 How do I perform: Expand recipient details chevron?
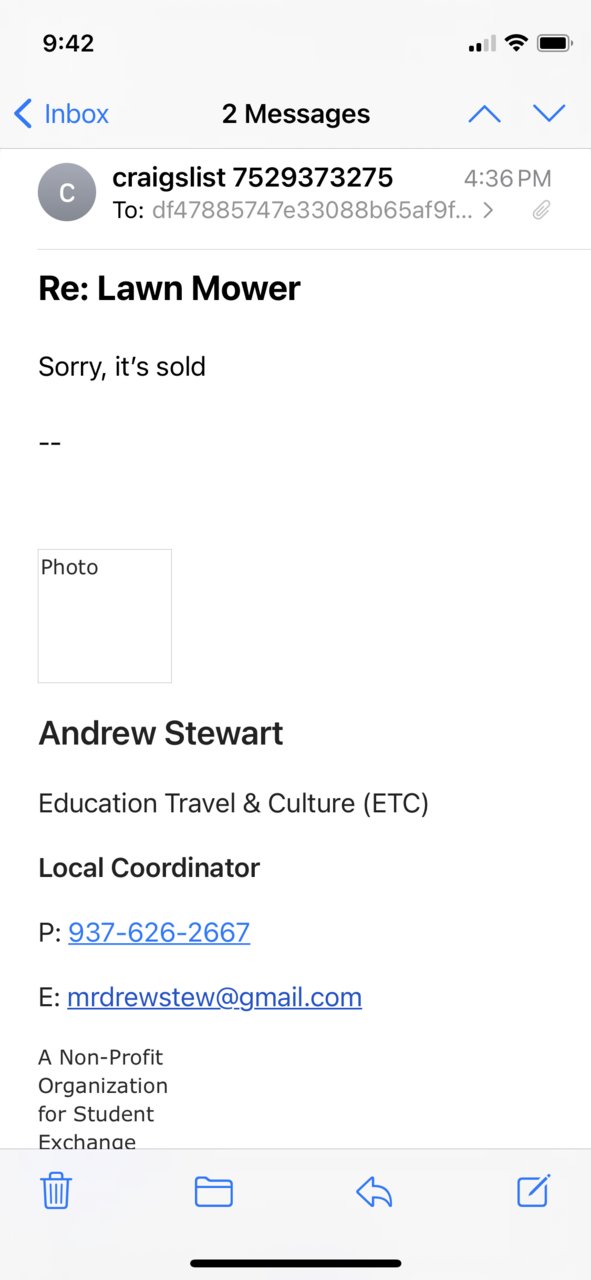click(488, 211)
